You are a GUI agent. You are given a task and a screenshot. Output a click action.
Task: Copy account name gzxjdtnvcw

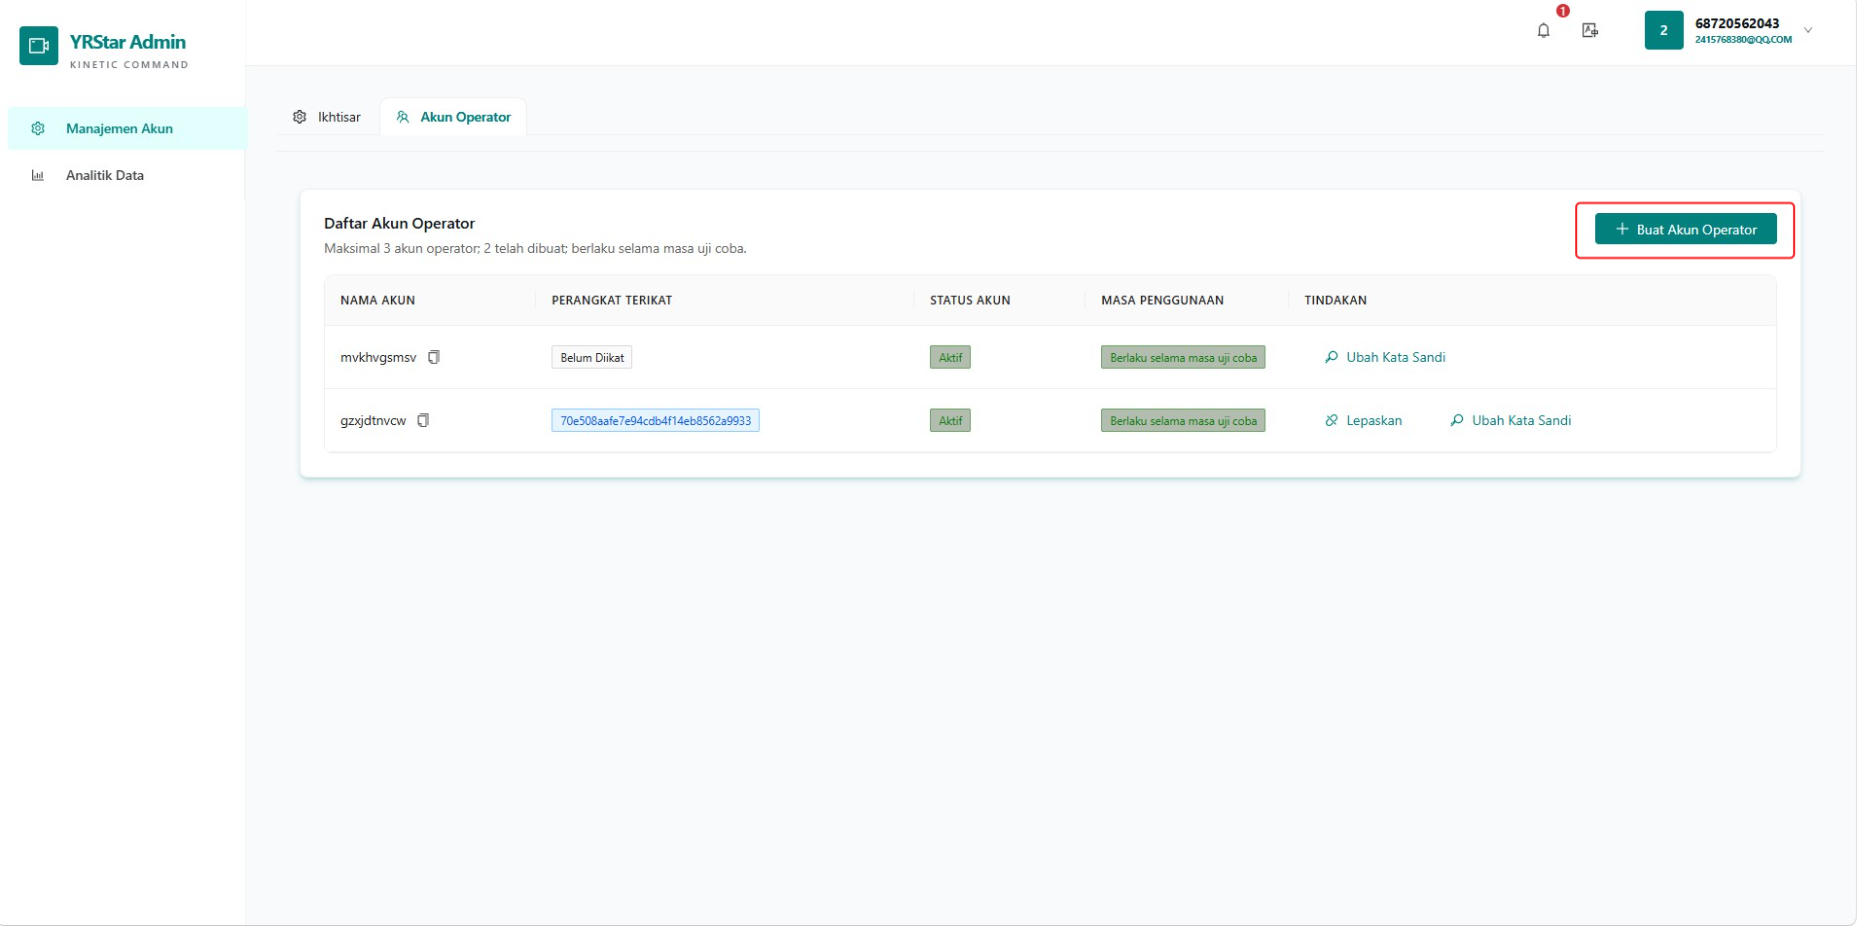[x=423, y=420]
